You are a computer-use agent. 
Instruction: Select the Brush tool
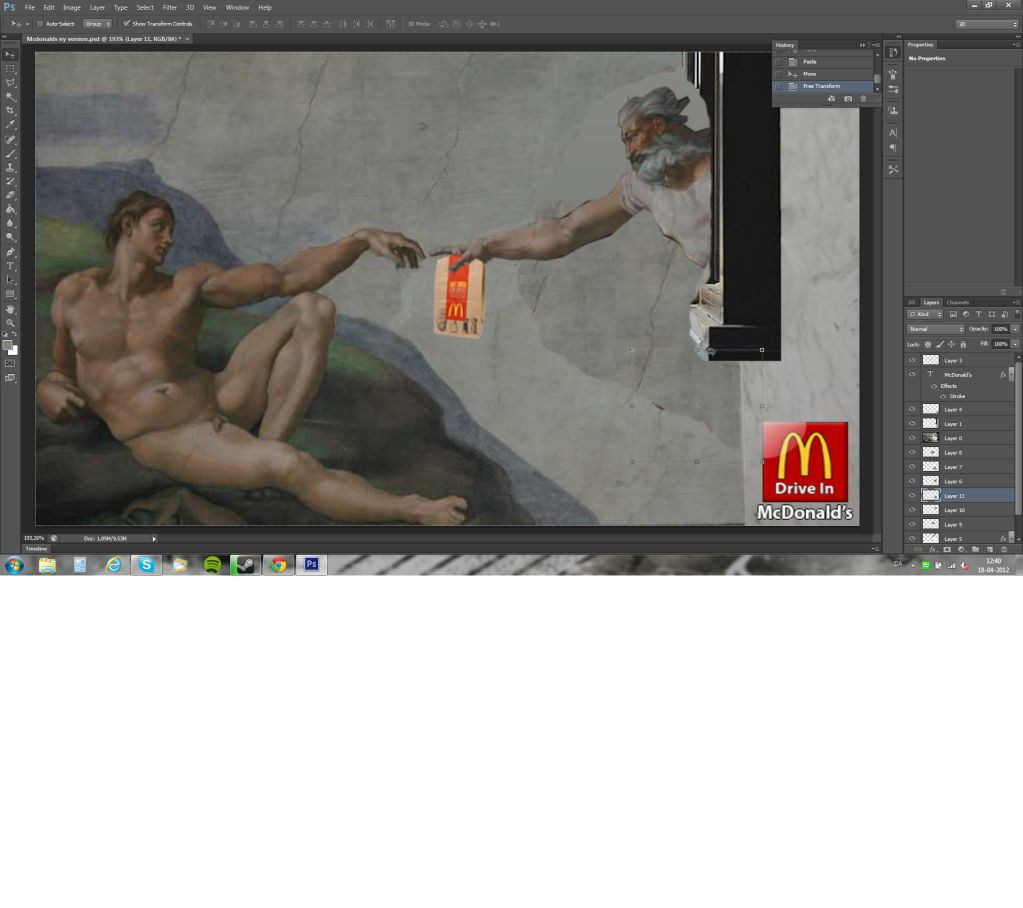[10, 154]
